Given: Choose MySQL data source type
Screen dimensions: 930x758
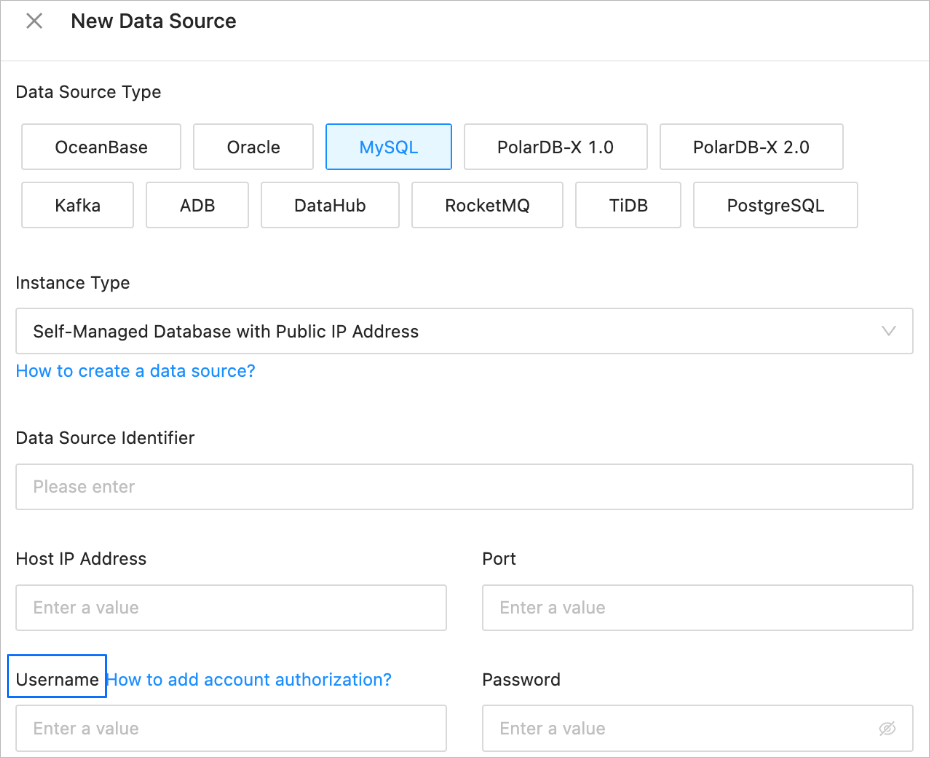Looking at the screenshot, I should (388, 147).
